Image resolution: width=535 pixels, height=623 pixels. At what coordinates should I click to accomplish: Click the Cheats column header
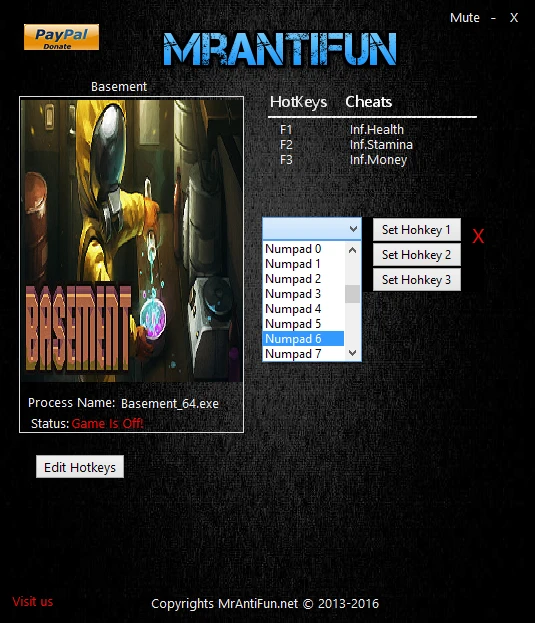click(x=369, y=102)
